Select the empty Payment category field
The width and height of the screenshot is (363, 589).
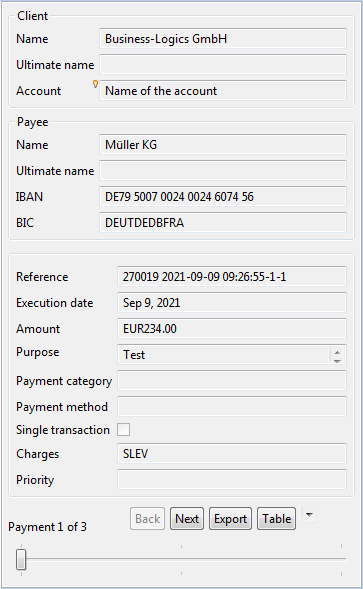232,381
